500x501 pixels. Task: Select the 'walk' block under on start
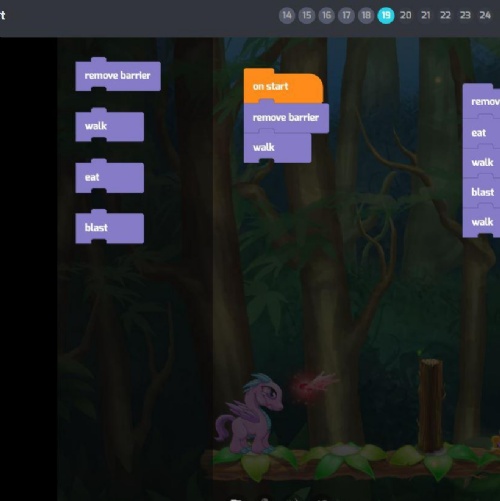pos(277,147)
